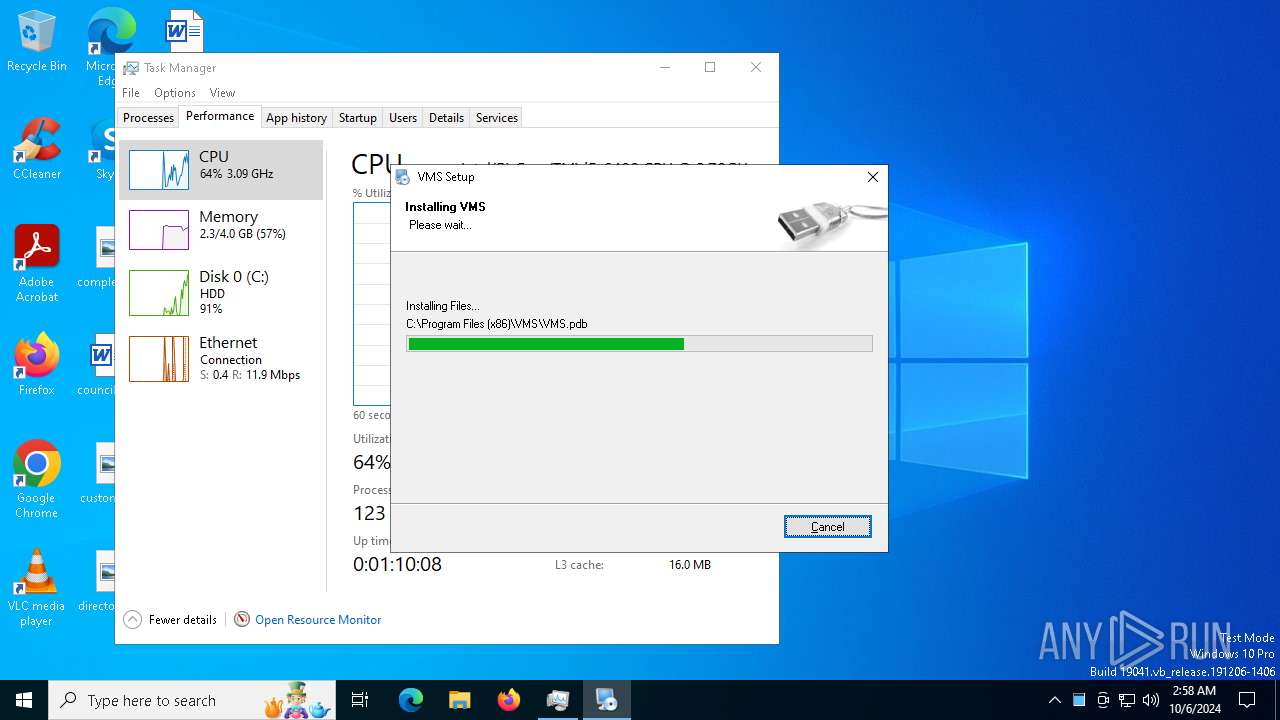Click the VMS Setup title bar icon
The width and height of the screenshot is (1280, 720).
(x=403, y=177)
